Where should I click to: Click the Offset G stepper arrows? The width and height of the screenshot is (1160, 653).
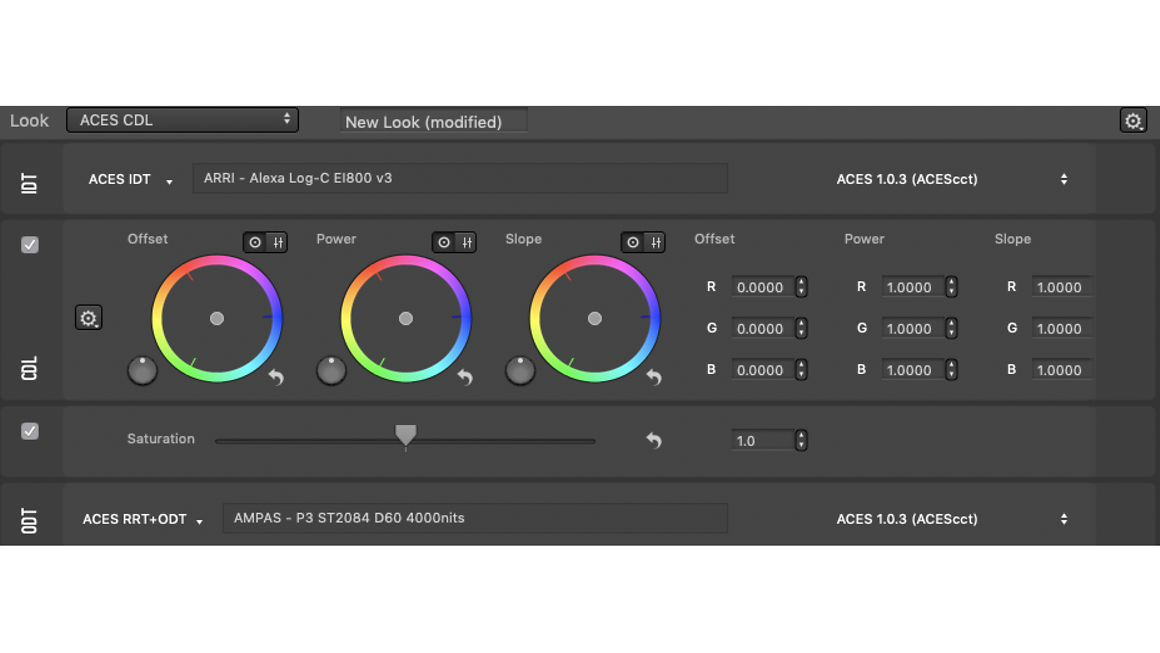[801, 328]
